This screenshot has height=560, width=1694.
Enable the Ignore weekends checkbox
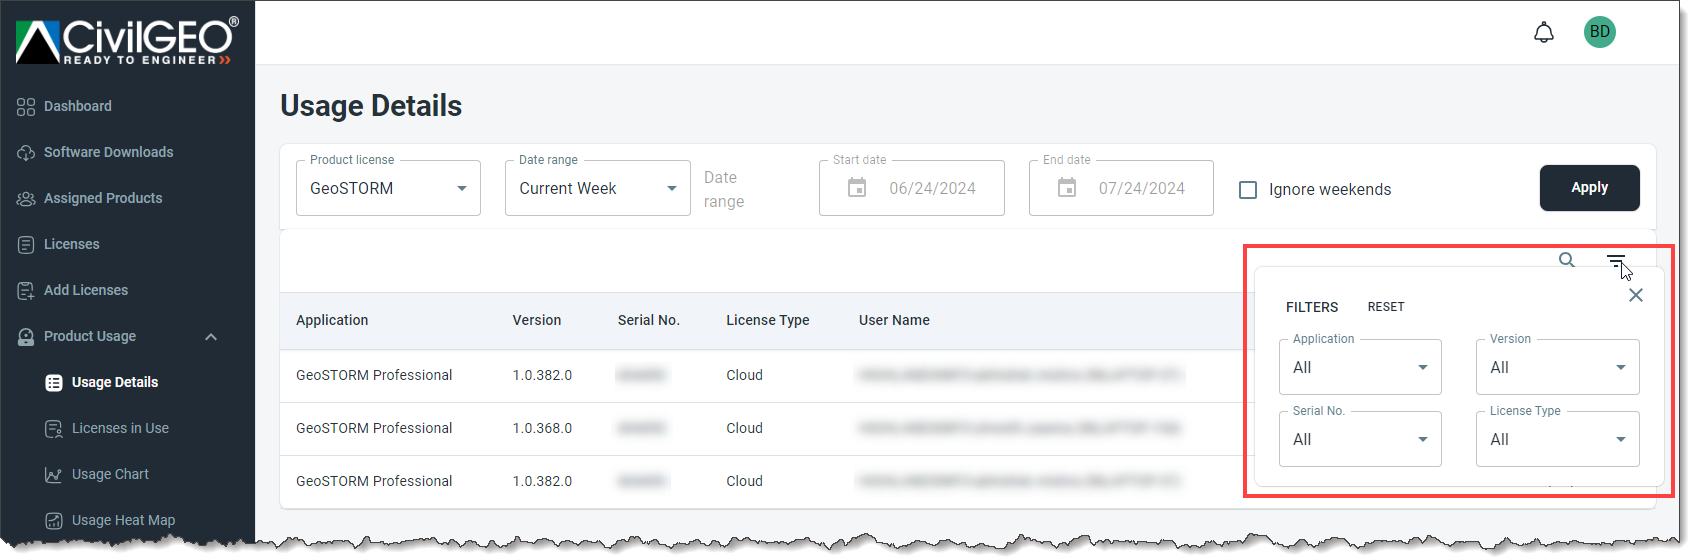pyautogui.click(x=1248, y=190)
